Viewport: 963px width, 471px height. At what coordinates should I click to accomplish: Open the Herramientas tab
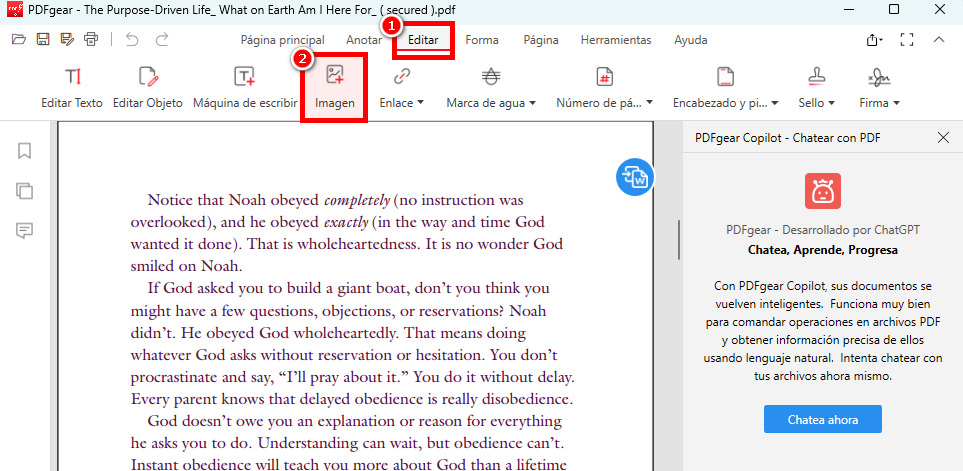coord(615,40)
